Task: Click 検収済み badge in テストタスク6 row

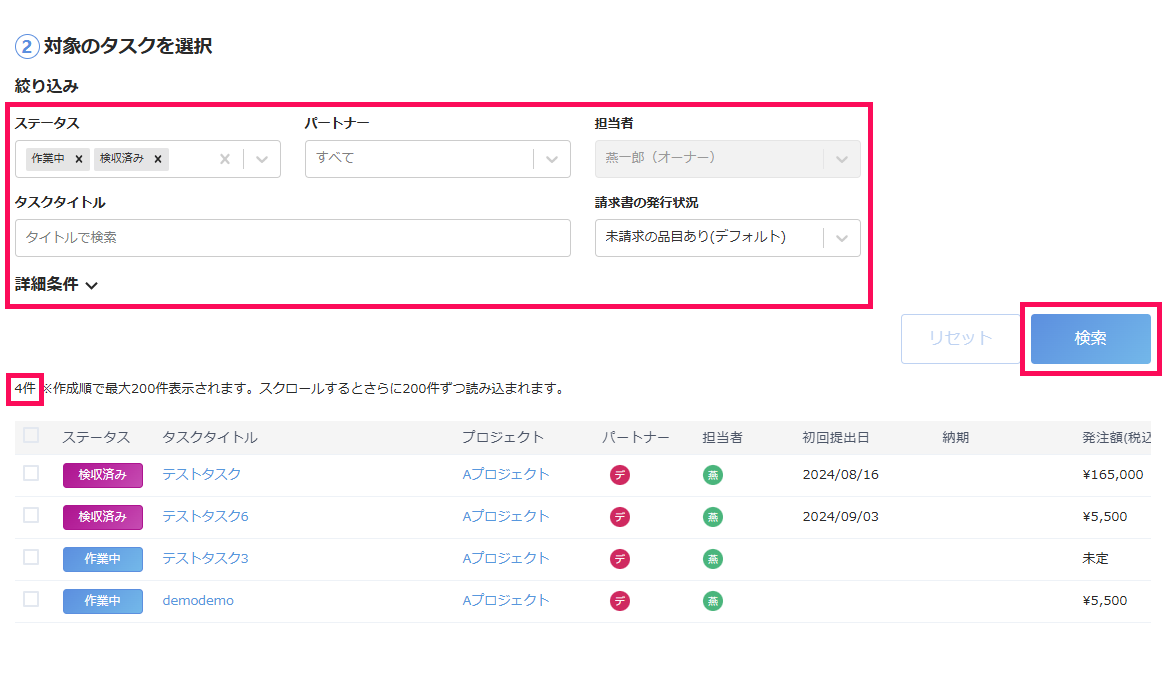Action: coord(103,517)
